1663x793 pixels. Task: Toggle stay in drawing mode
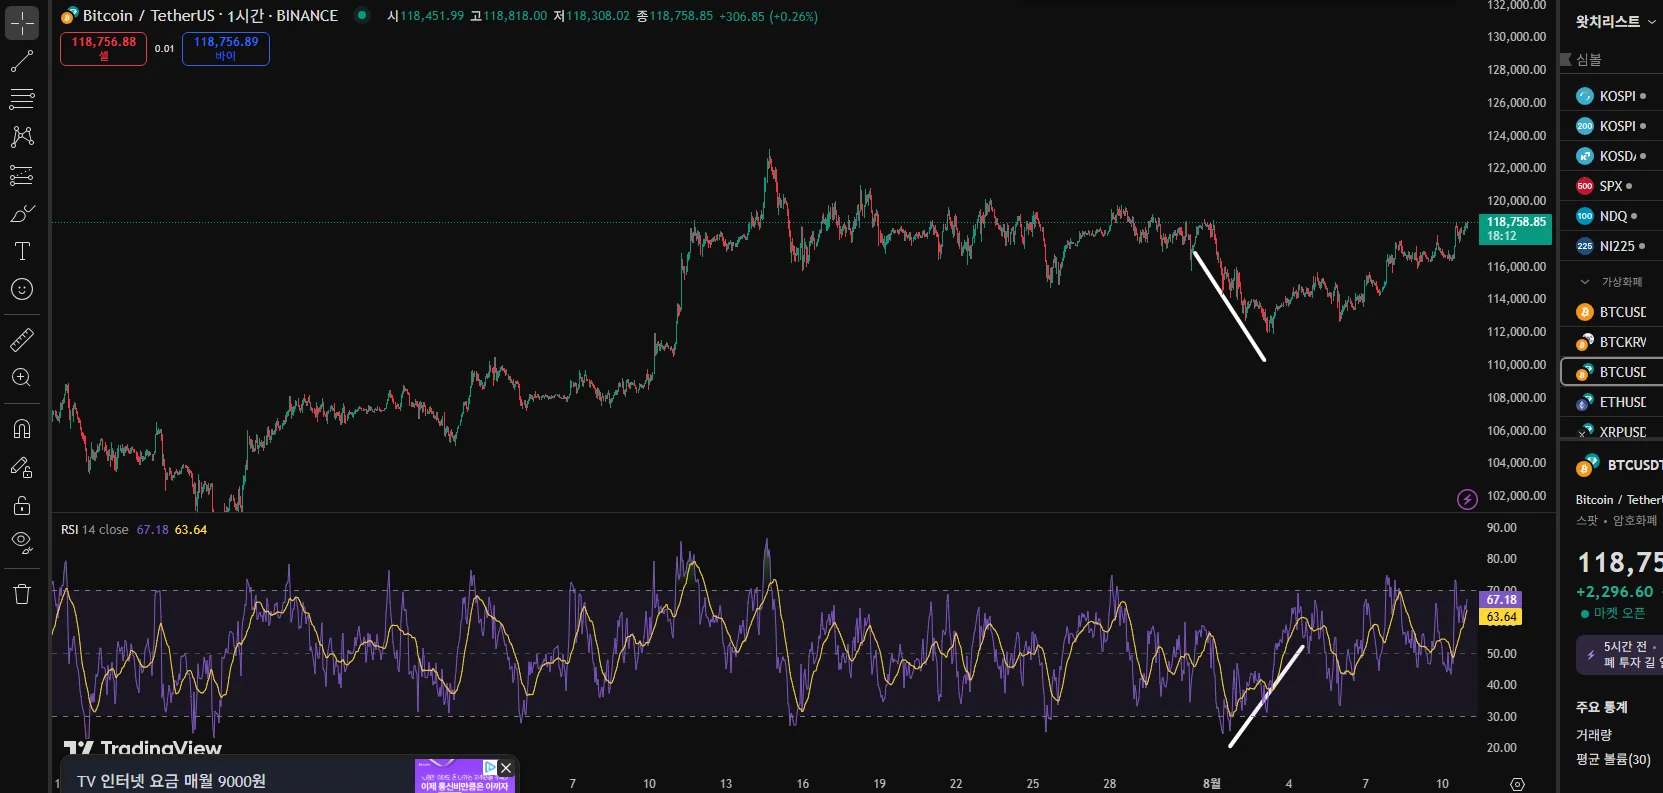(x=22, y=467)
